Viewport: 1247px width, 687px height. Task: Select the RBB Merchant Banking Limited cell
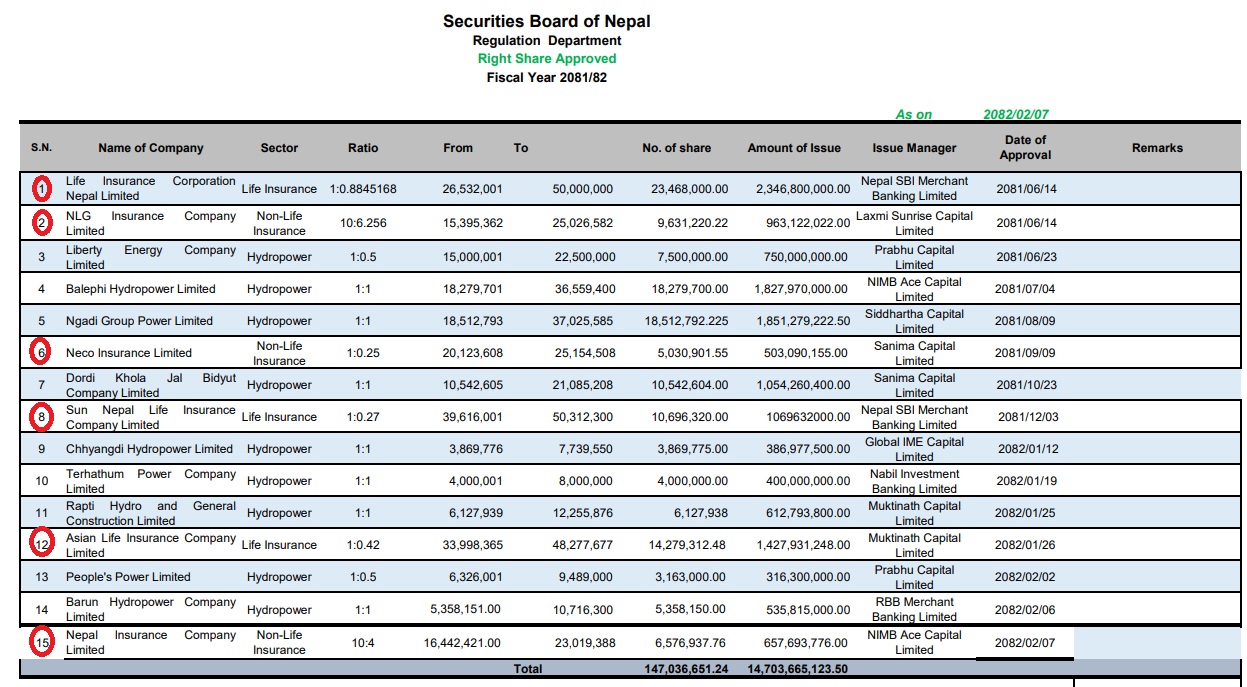pyautogui.click(x=914, y=609)
